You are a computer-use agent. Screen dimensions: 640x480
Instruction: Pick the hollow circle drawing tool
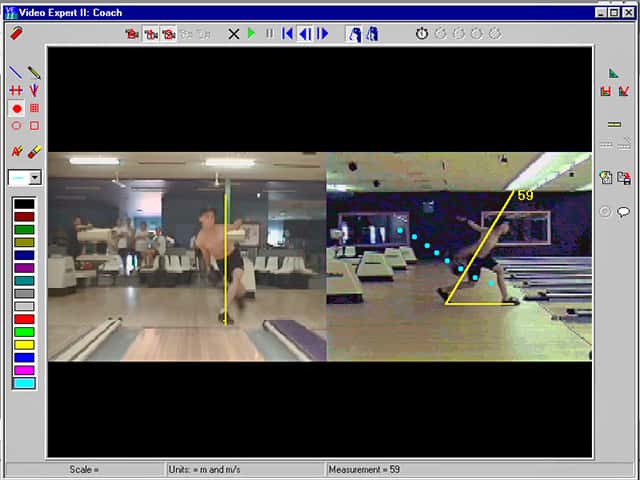[x=16, y=125]
